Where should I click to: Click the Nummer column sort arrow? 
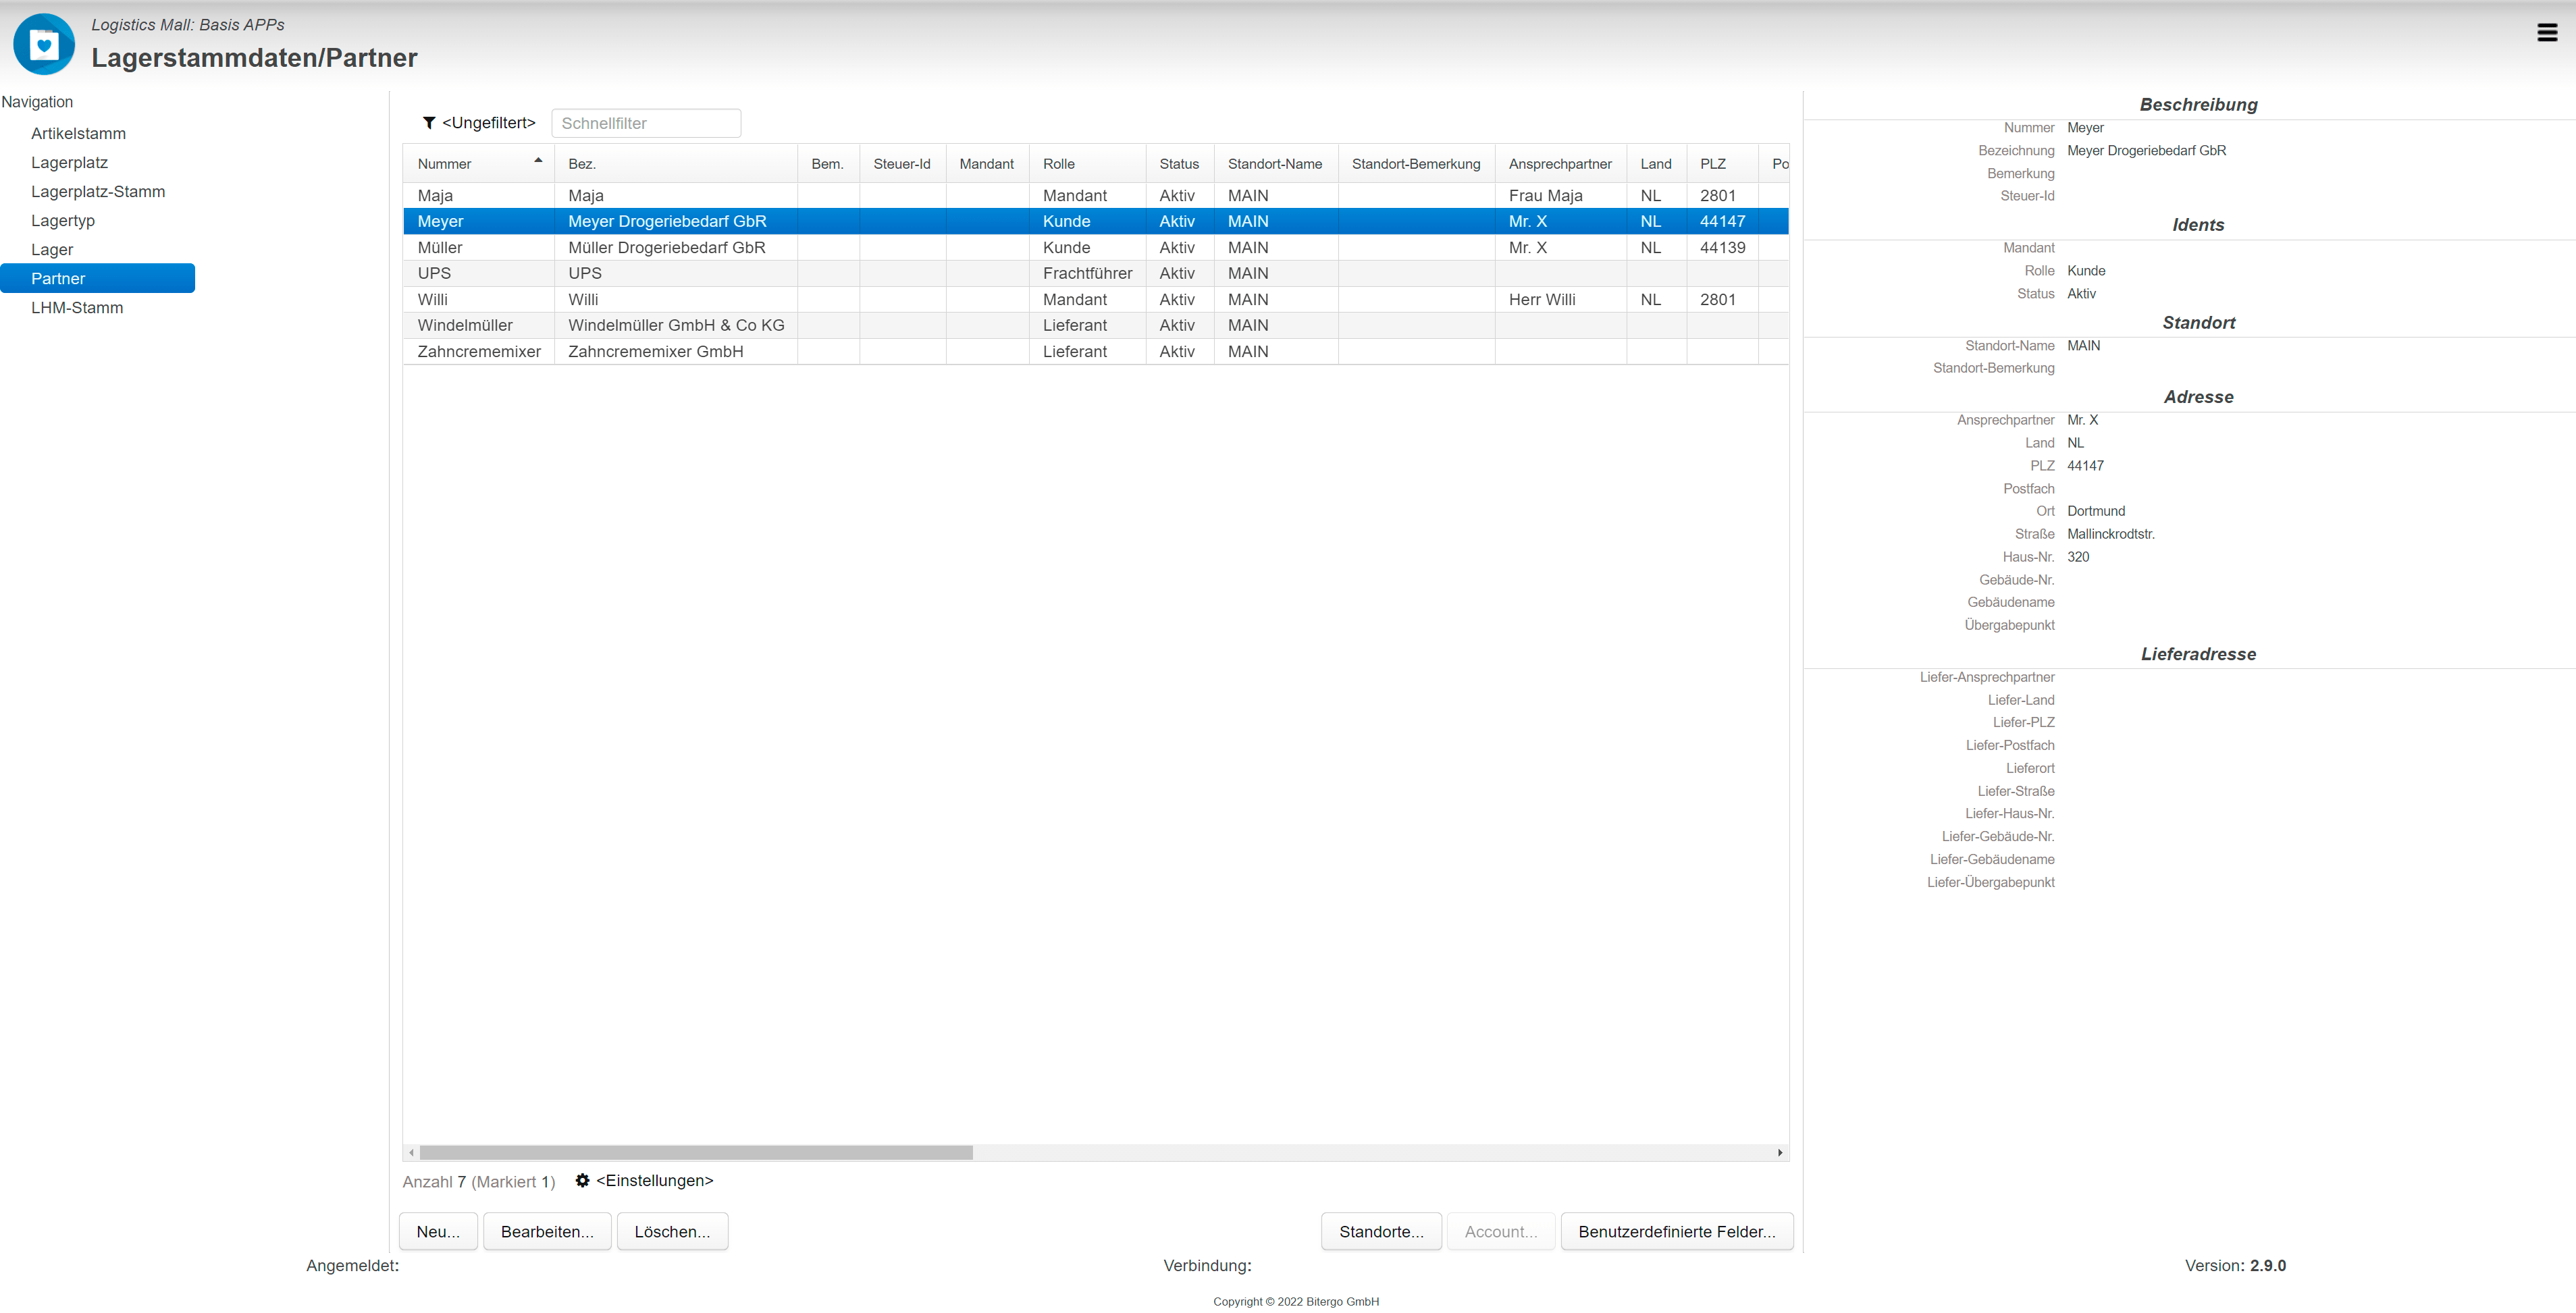tap(538, 160)
